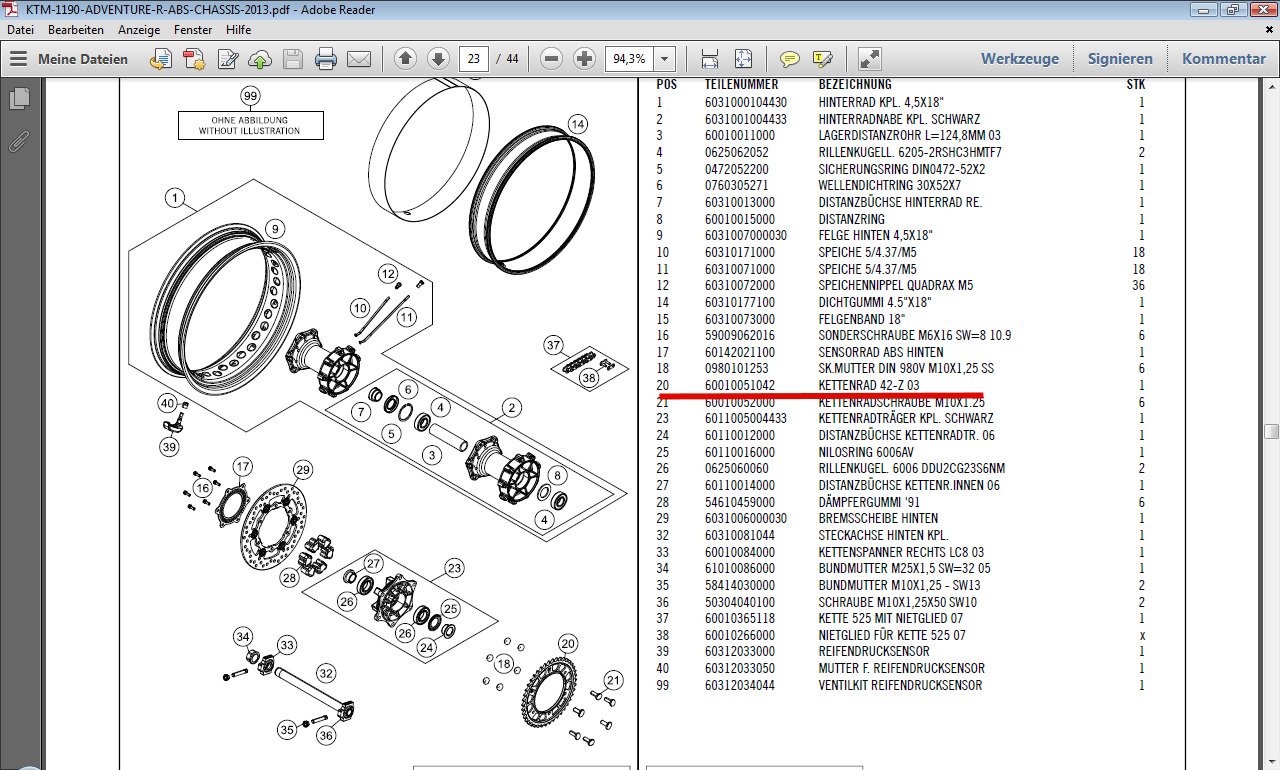The width and height of the screenshot is (1280, 770).
Task: Open attachments paperclip panel in sidebar
Action: [x=19, y=141]
